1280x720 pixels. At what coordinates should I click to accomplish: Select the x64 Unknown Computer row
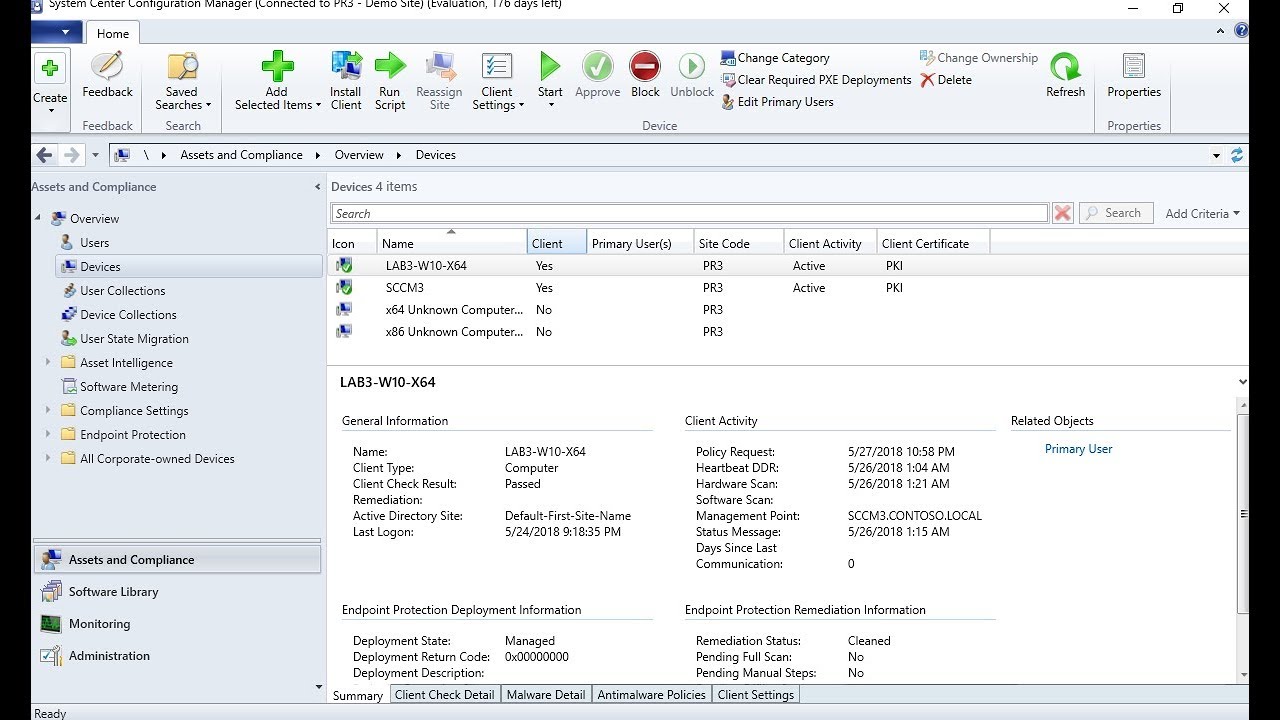pos(788,309)
